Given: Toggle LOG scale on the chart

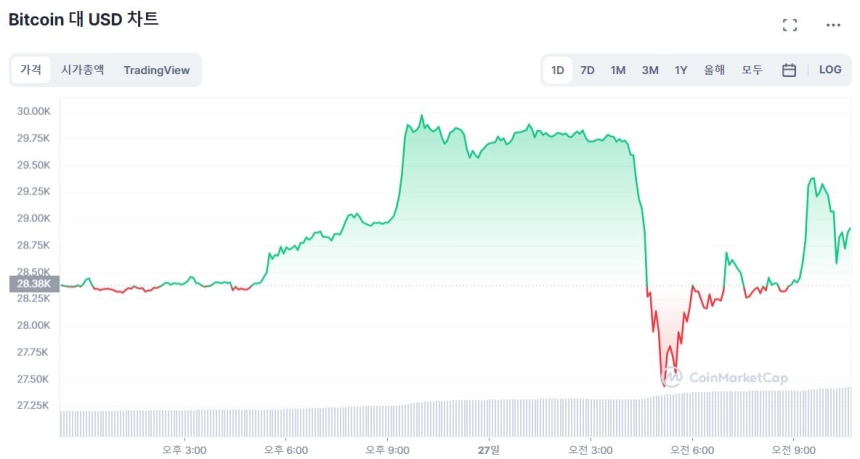Looking at the screenshot, I should tap(830, 70).
